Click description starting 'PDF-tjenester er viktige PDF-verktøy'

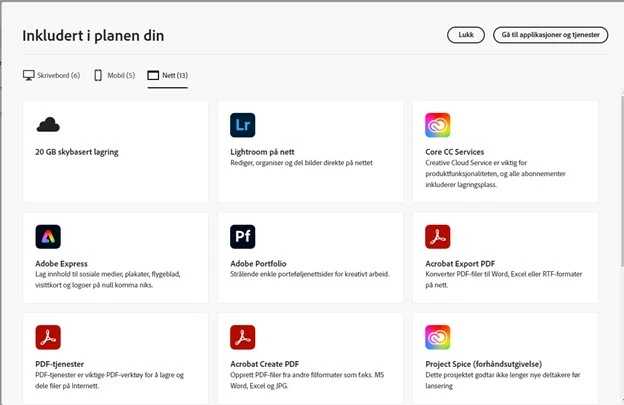(109, 380)
